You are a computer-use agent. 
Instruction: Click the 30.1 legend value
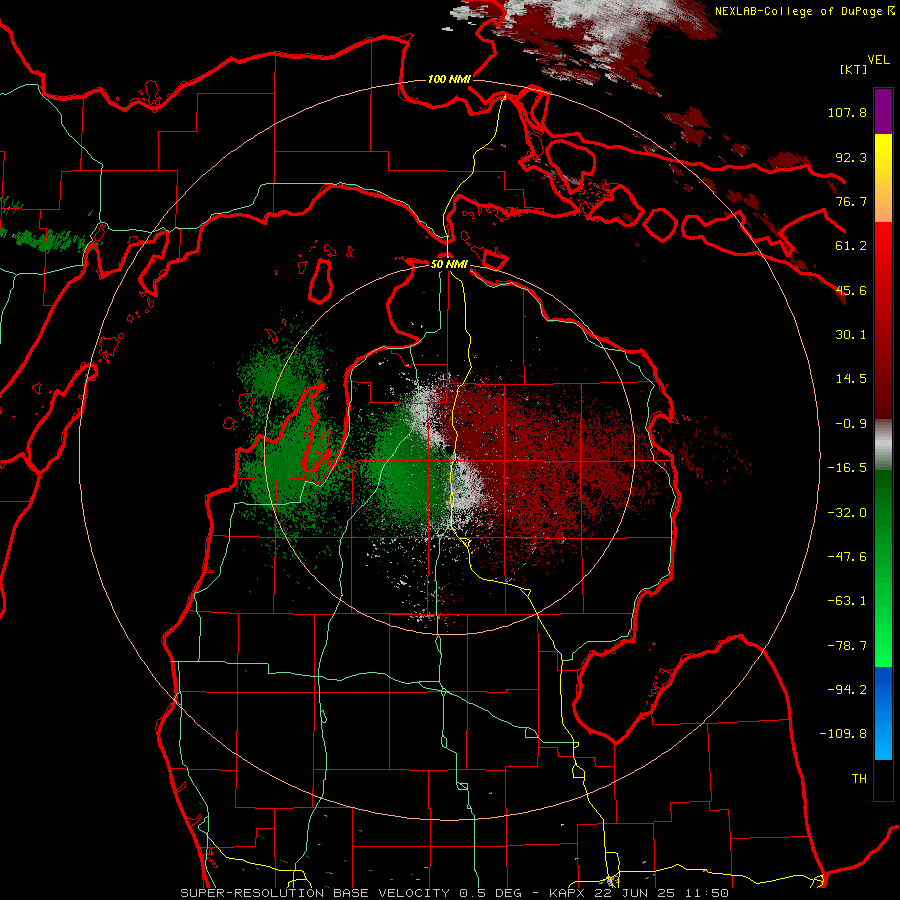coord(851,335)
